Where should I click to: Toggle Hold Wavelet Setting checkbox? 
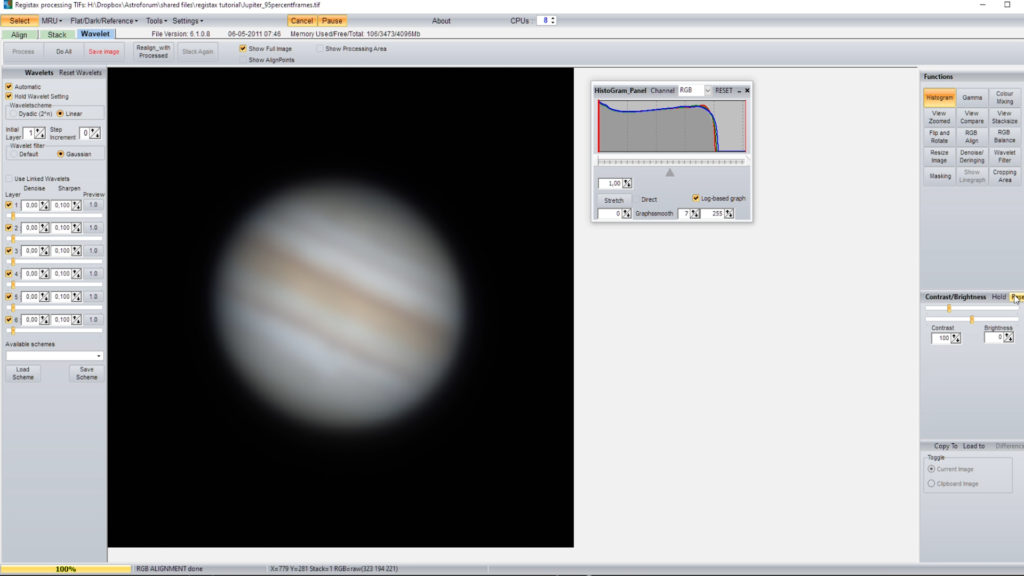tap(9, 96)
